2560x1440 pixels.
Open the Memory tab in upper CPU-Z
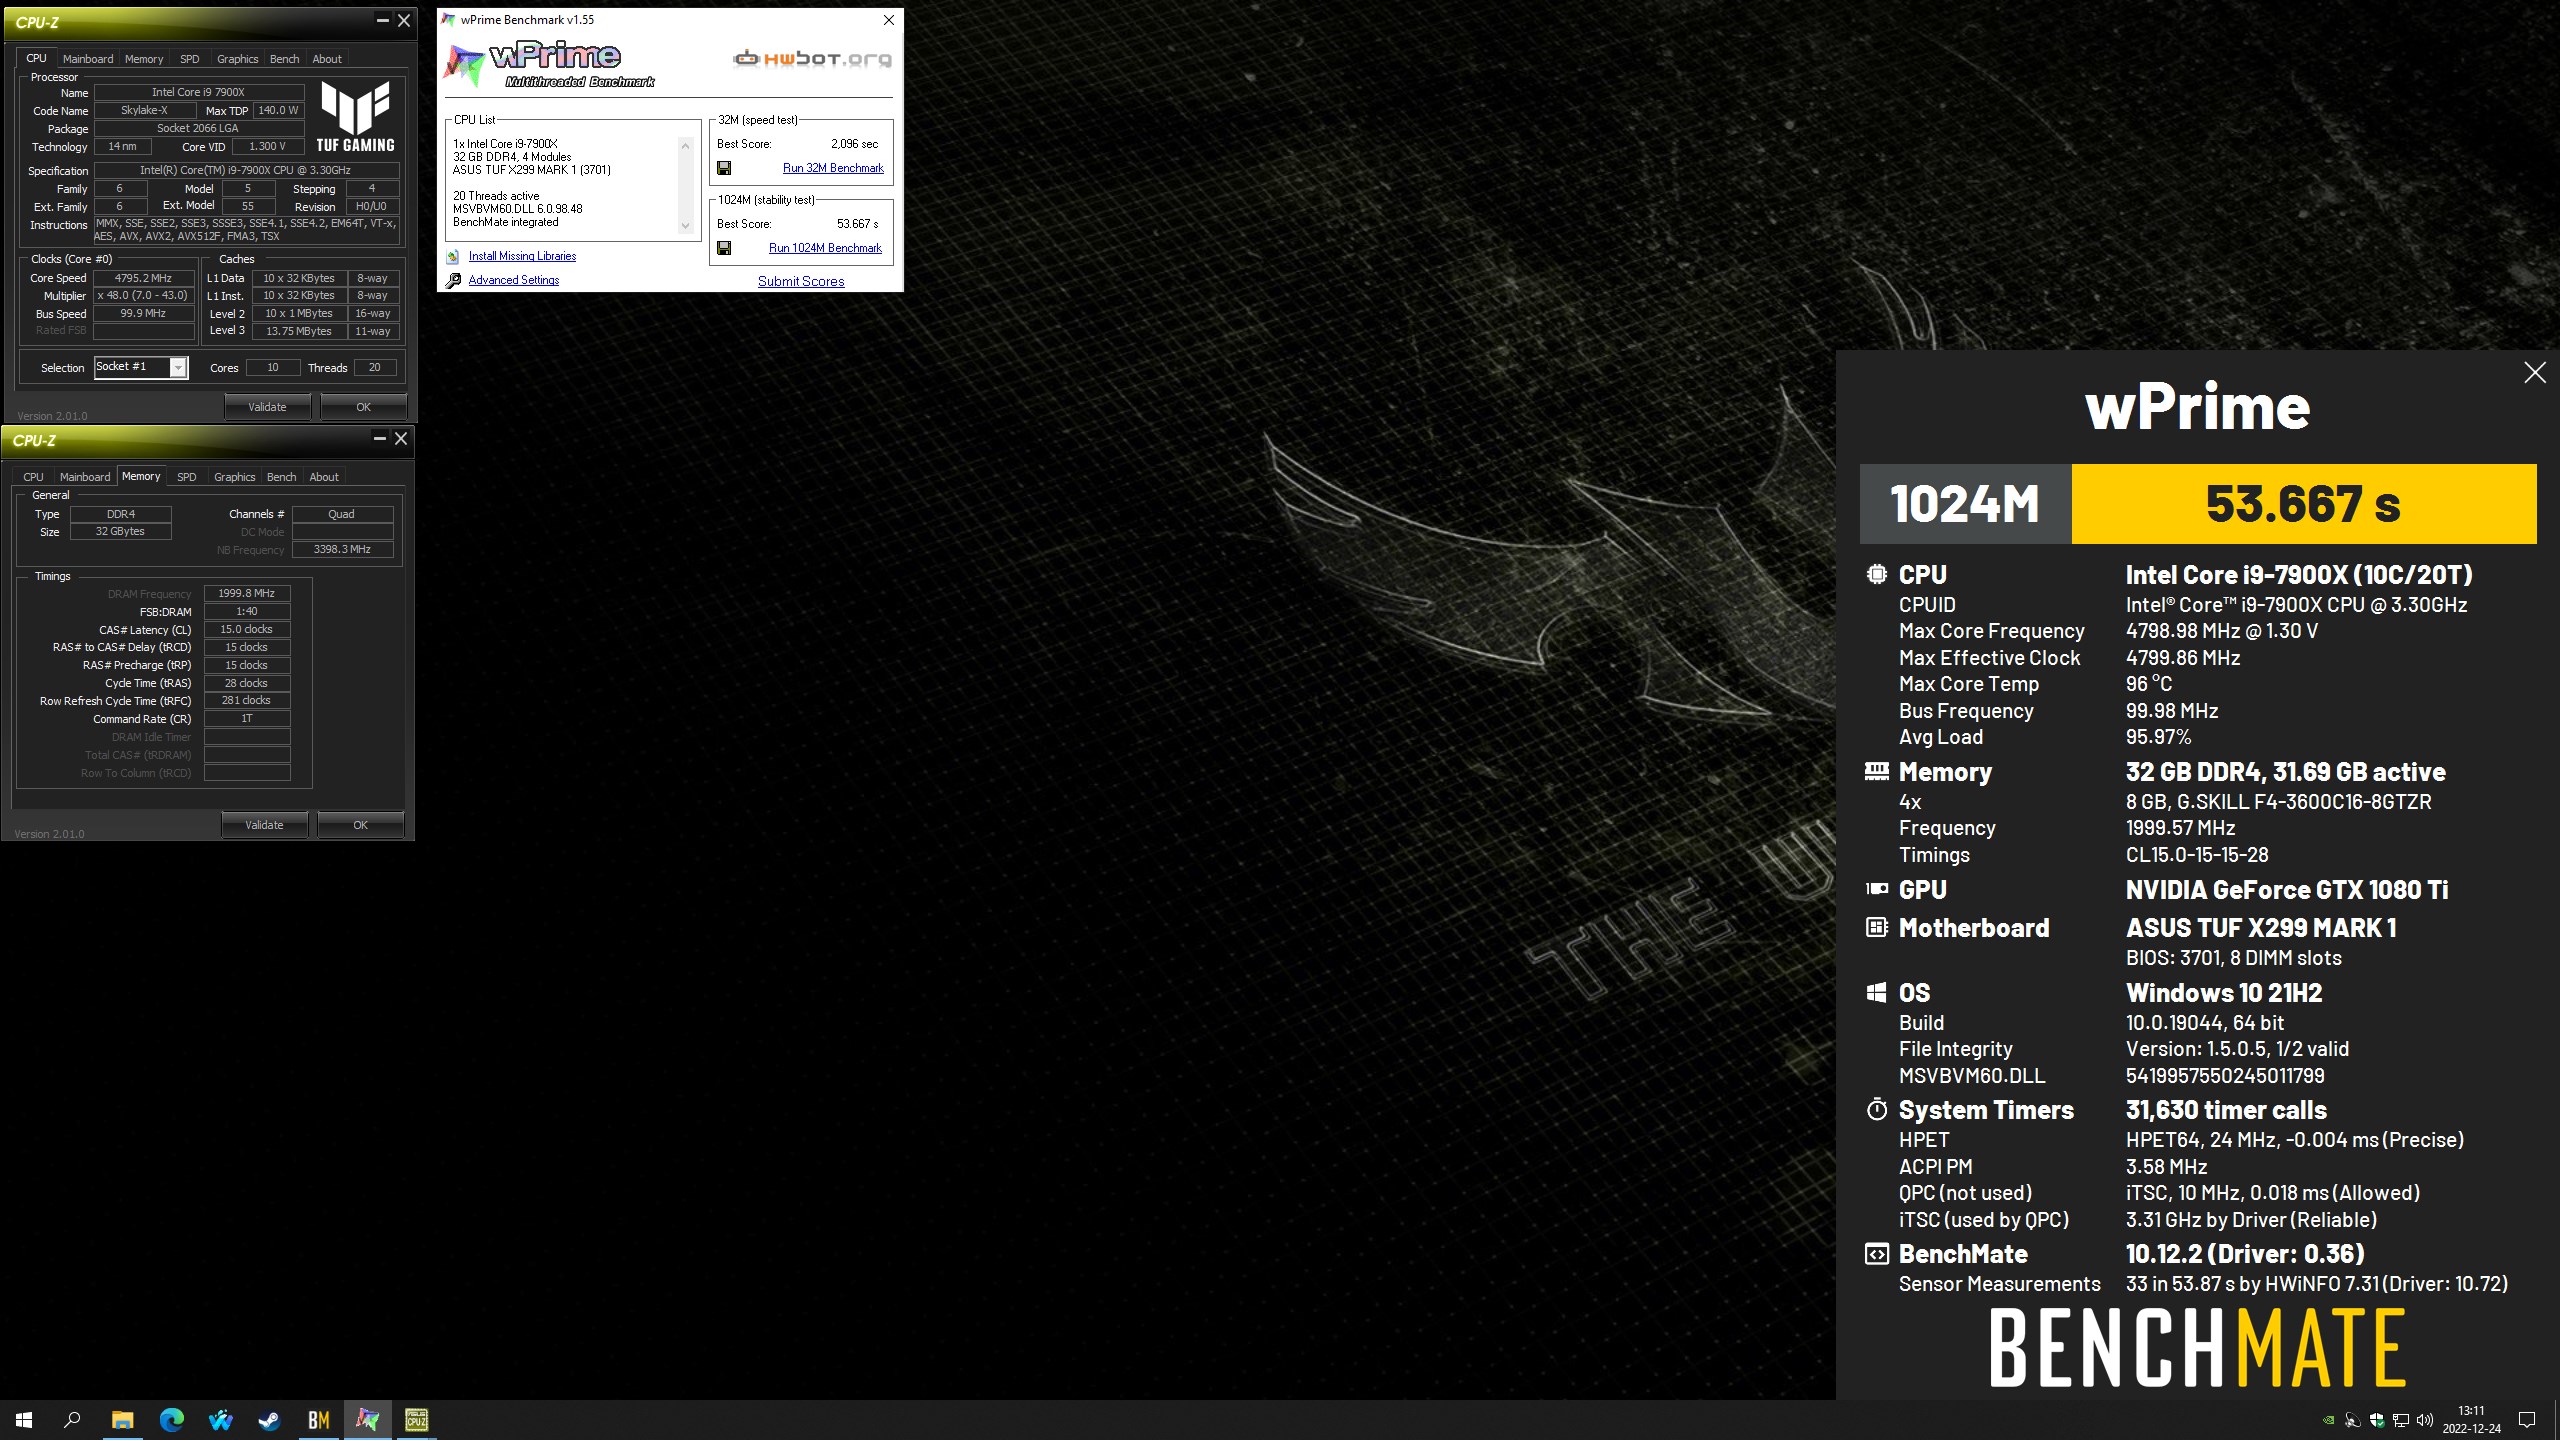coord(144,59)
